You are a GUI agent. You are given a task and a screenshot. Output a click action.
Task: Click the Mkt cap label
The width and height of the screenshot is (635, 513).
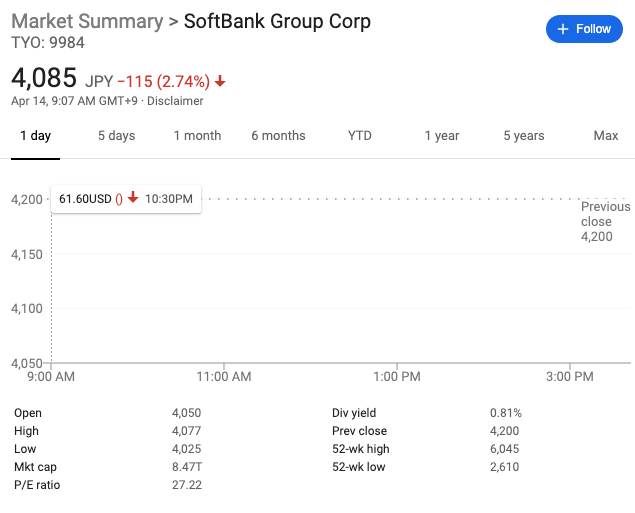pos(35,467)
